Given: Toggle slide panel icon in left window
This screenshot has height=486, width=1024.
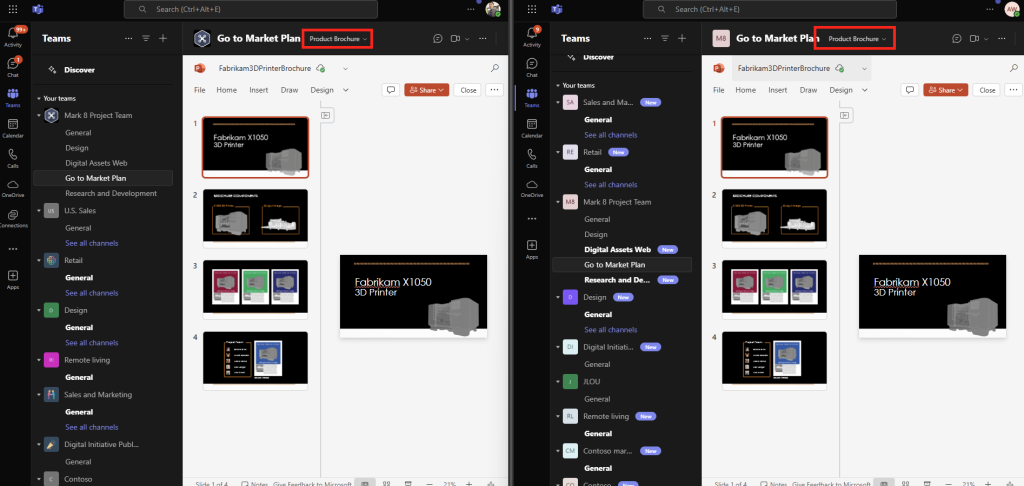Looking at the screenshot, I should [326, 115].
